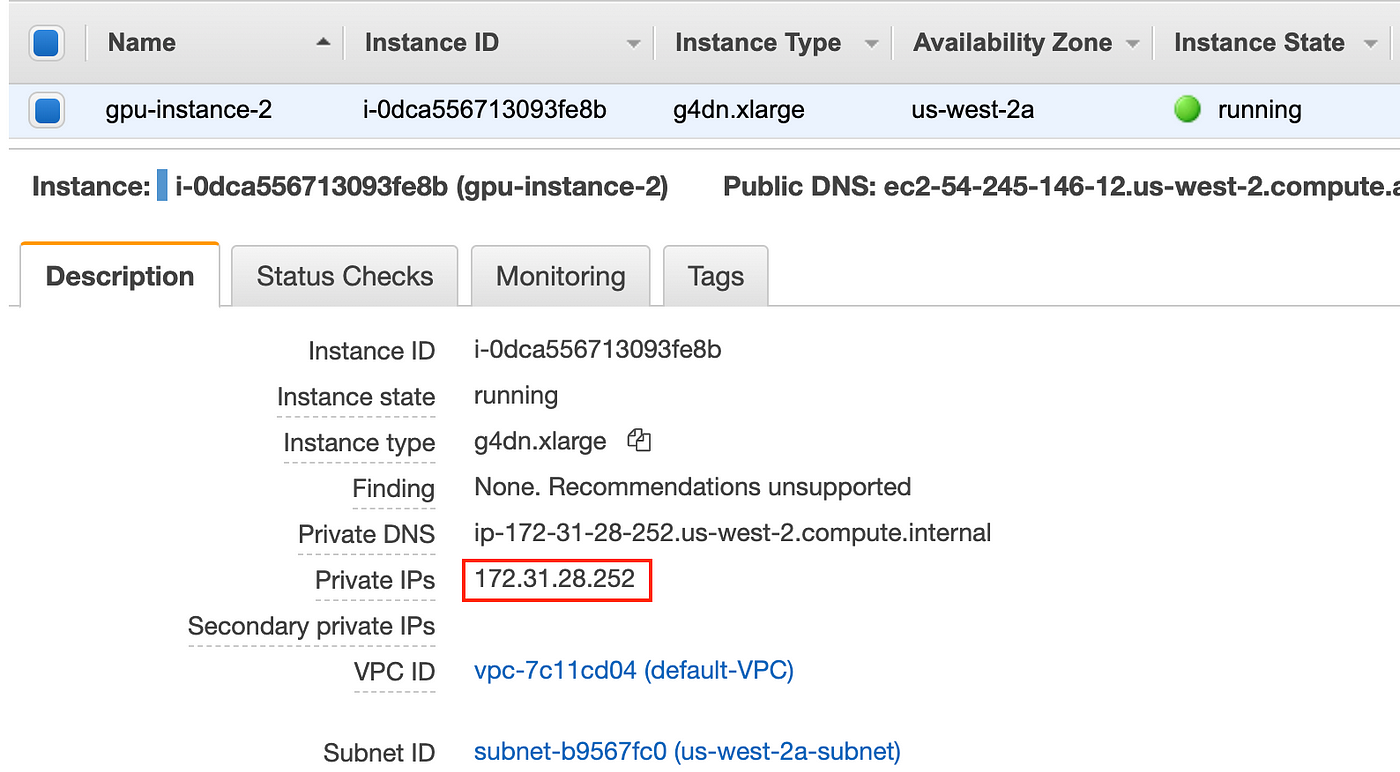Viewport: 1400px width, 772px height.
Task: Click running text in table row
Action: click(1260, 110)
